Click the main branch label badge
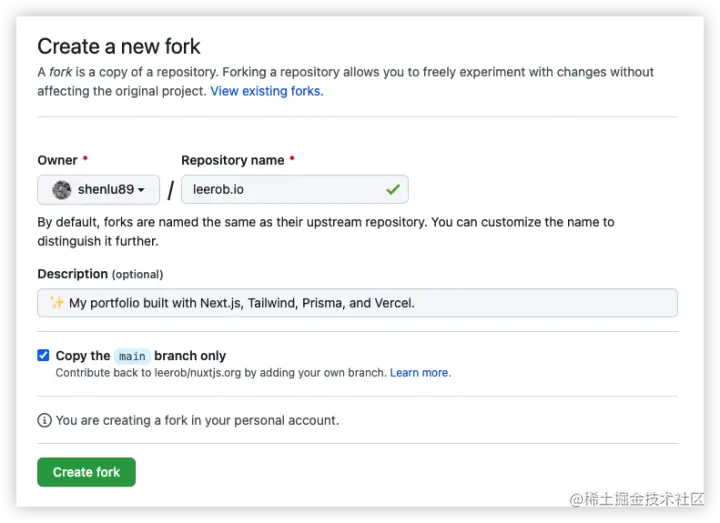This screenshot has height=523, width=720. [x=132, y=356]
